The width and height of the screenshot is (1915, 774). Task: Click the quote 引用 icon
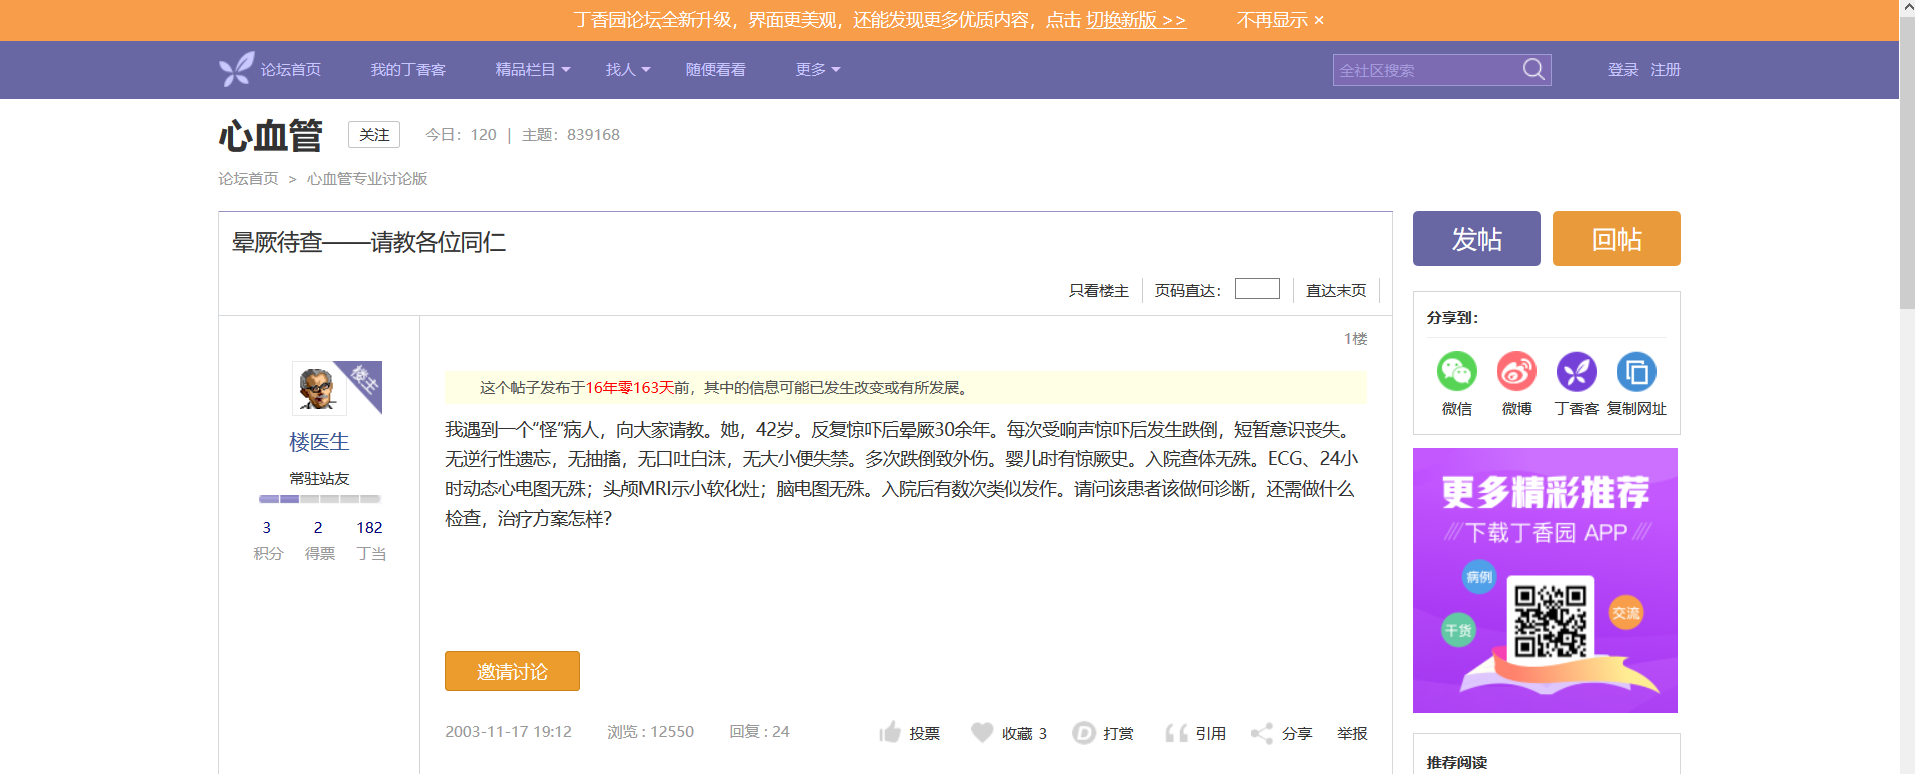(1176, 733)
